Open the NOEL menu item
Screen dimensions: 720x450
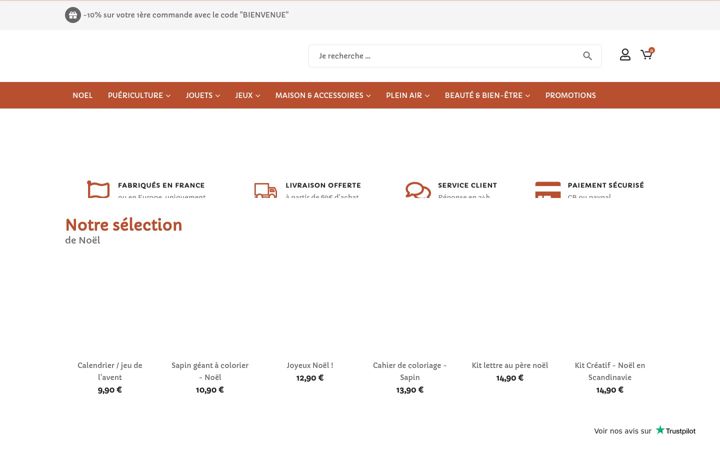(x=82, y=96)
